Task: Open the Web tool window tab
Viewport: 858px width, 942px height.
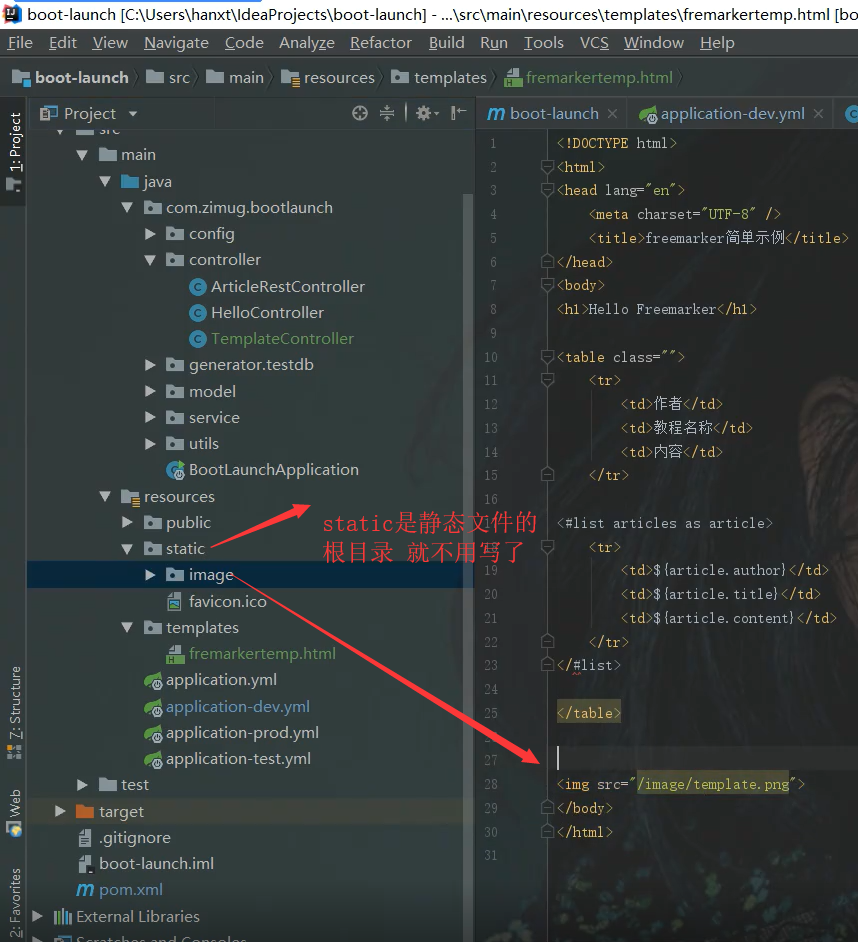Action: point(14,813)
